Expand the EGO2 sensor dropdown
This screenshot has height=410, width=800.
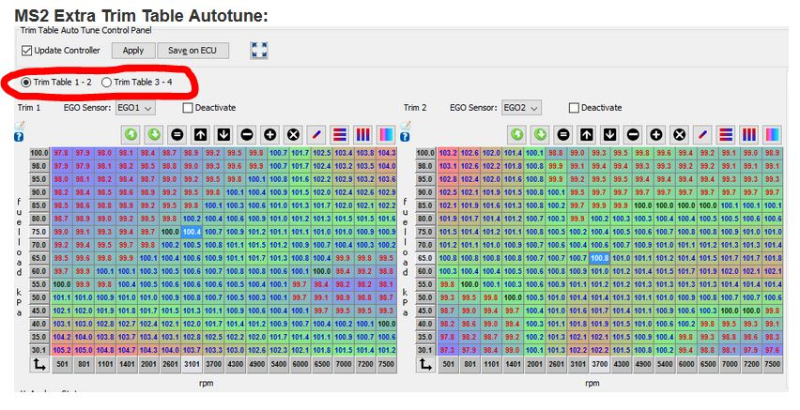tap(522, 108)
